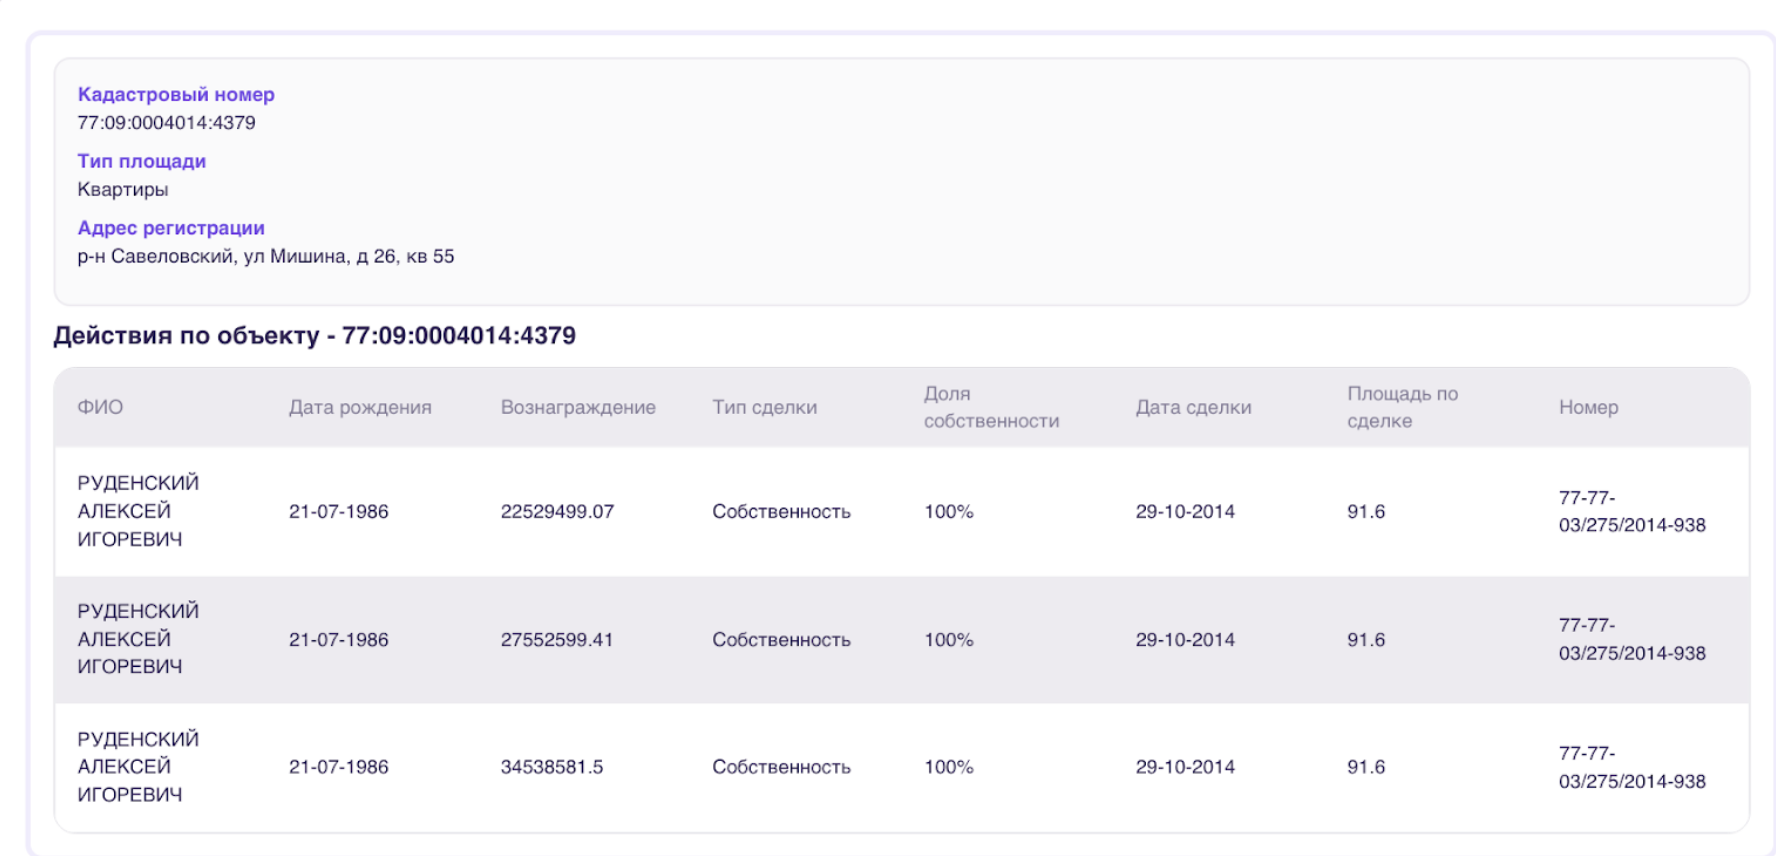Click the Номер column header
The width and height of the screenshot is (1776, 856).
[1588, 407]
